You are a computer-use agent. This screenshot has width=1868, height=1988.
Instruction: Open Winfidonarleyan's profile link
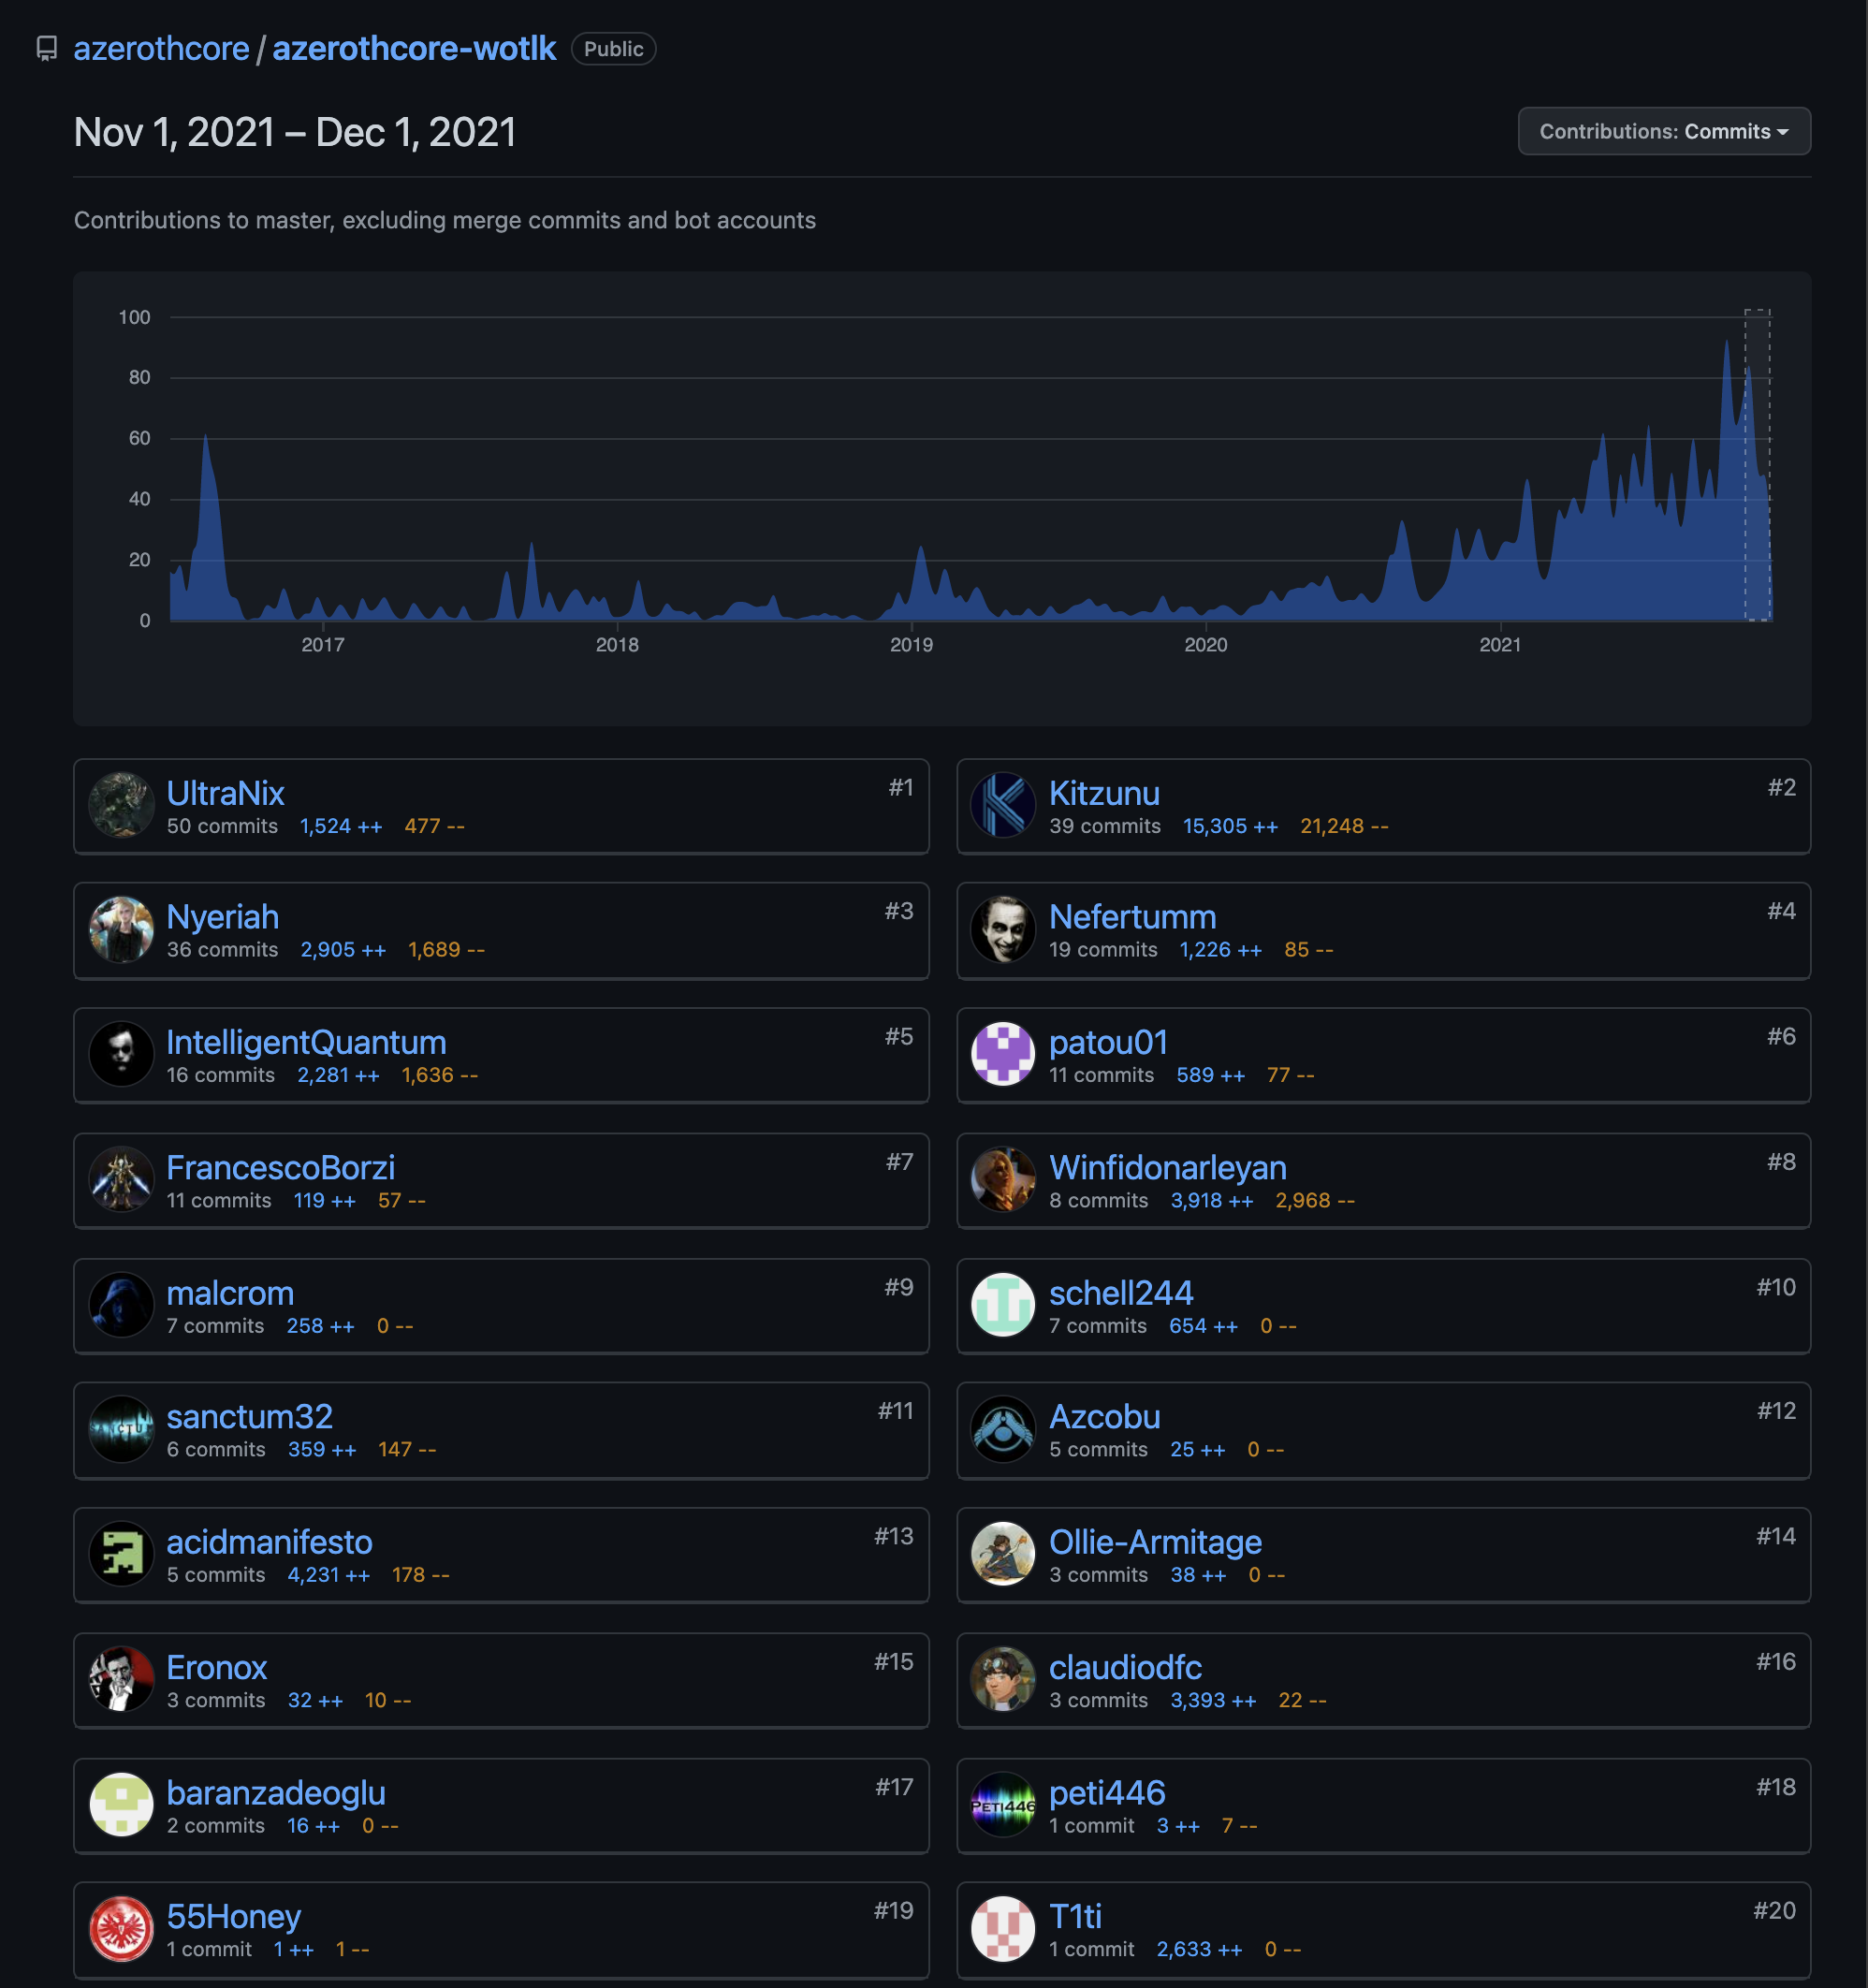coord(1167,1167)
